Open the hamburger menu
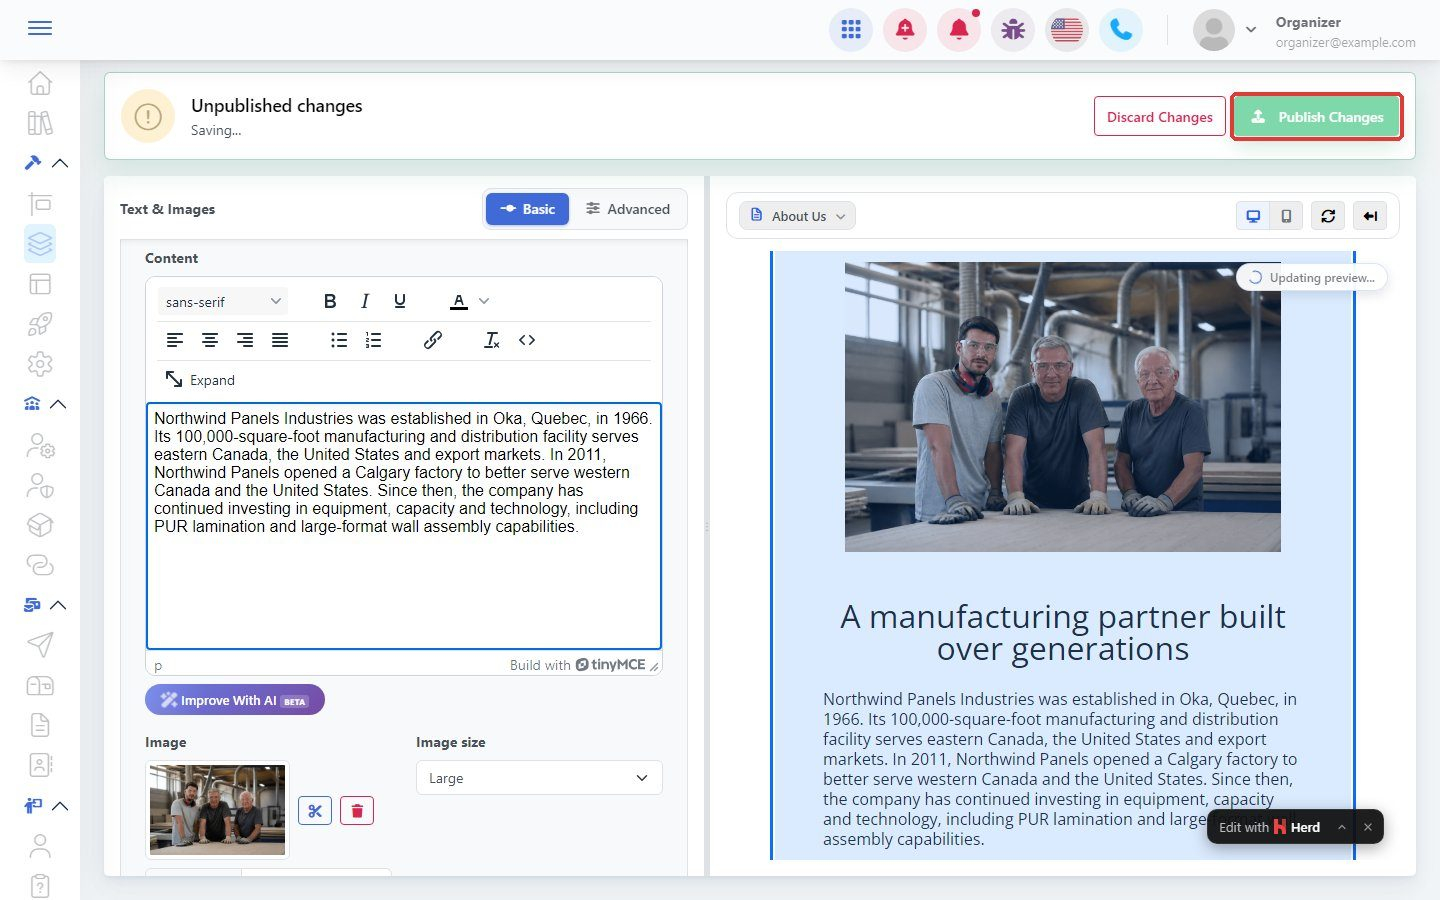 click(40, 28)
